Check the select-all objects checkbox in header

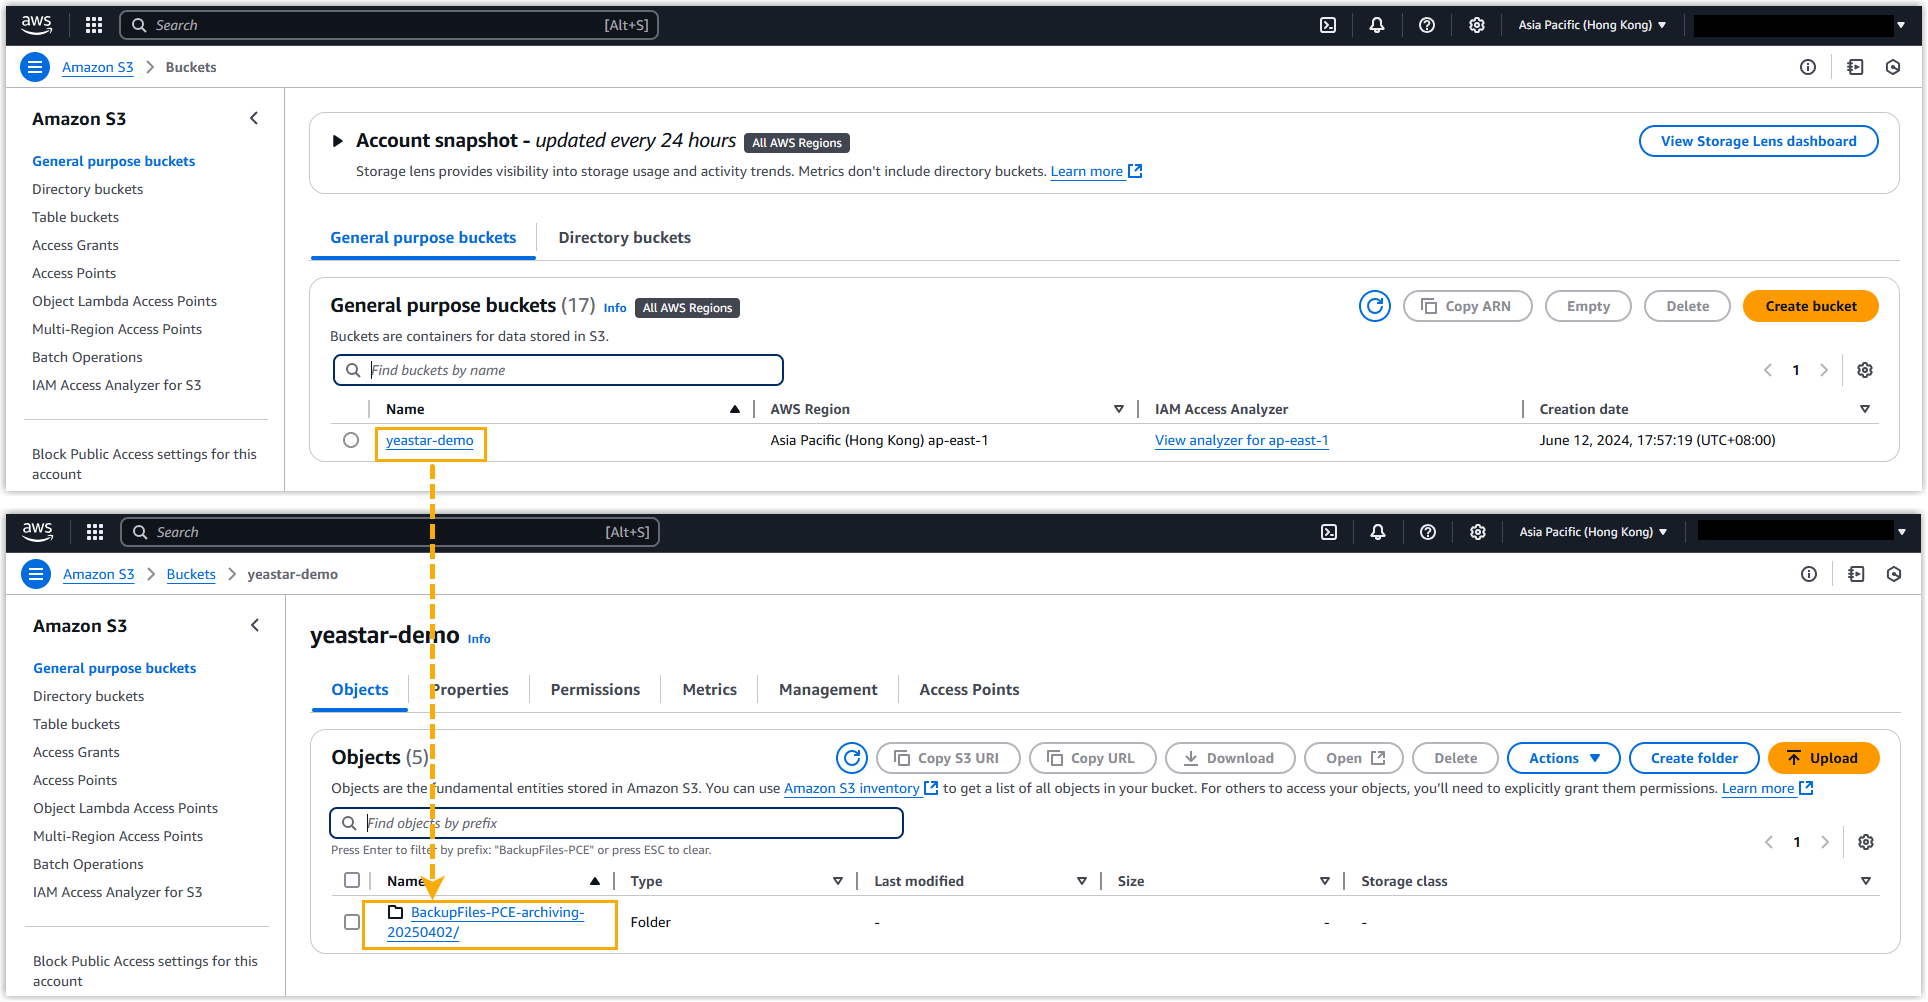[x=352, y=880]
